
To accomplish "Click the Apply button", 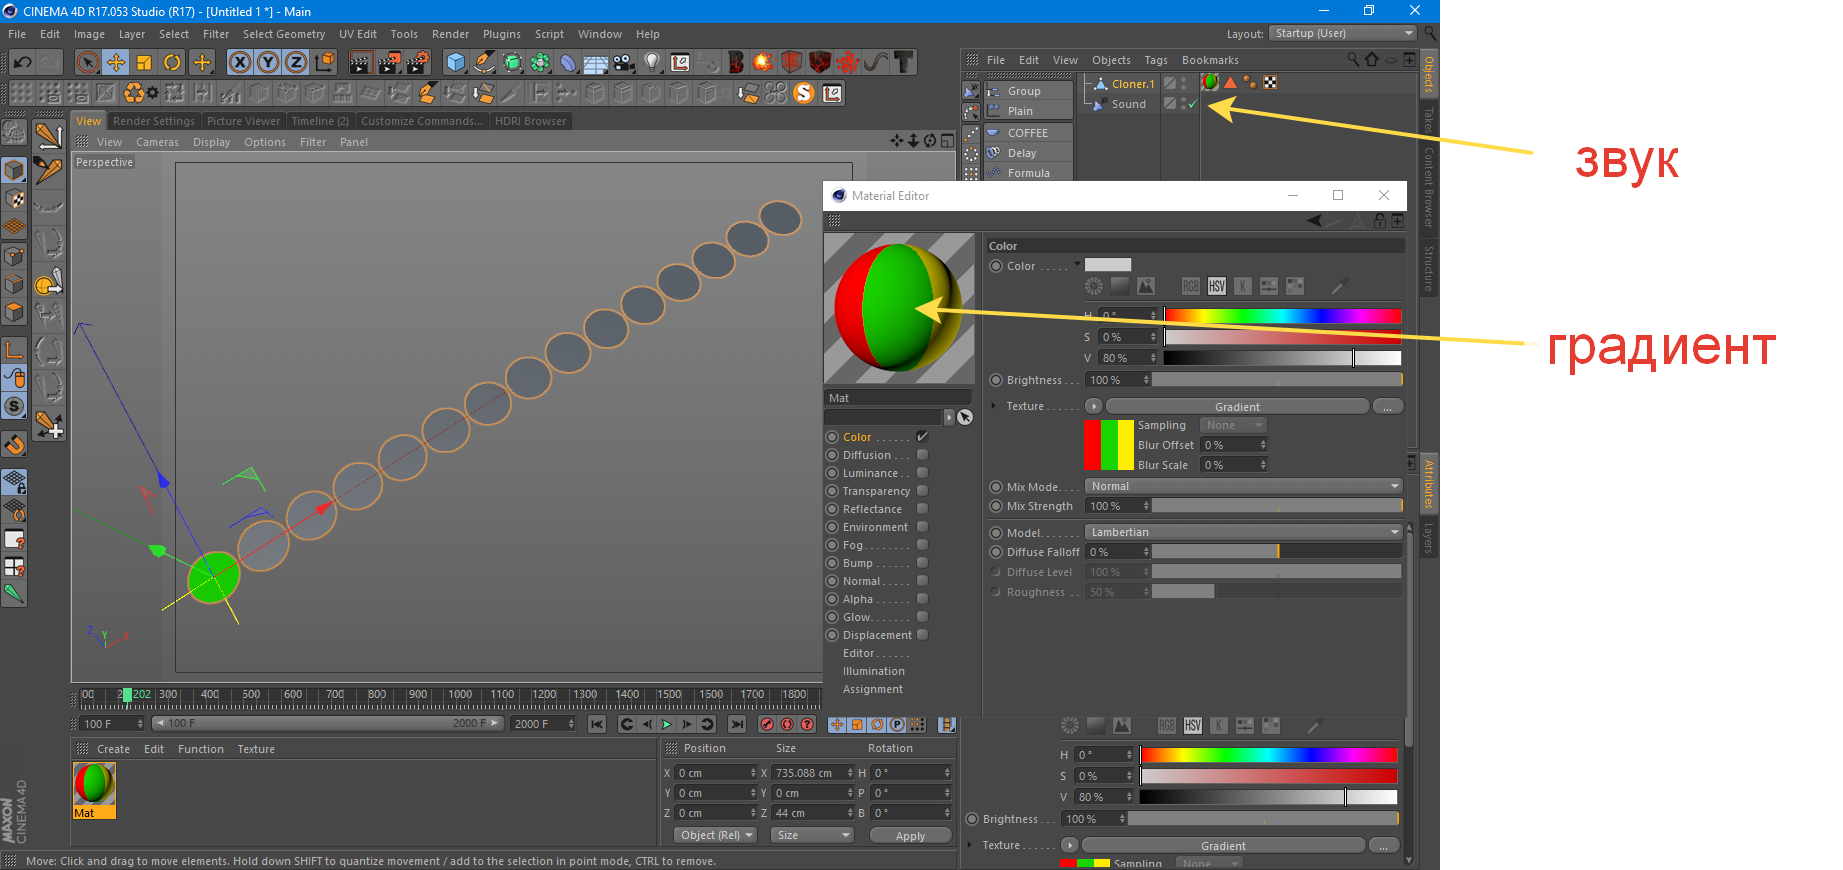I will [x=910, y=836].
